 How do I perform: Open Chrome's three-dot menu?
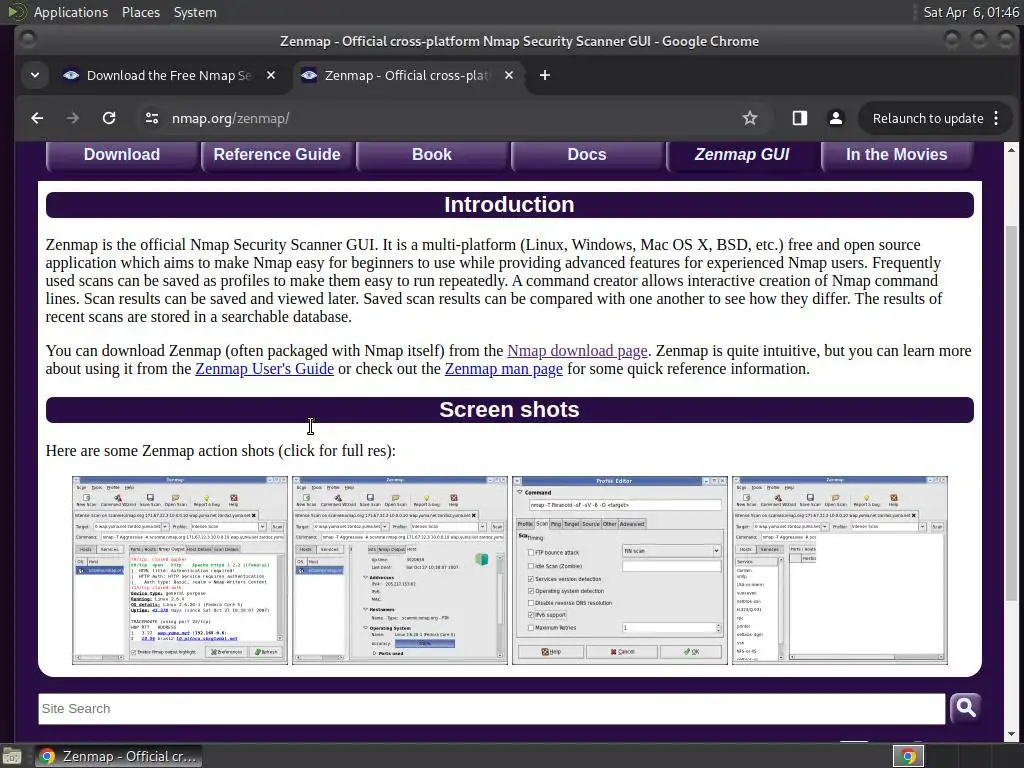996,118
